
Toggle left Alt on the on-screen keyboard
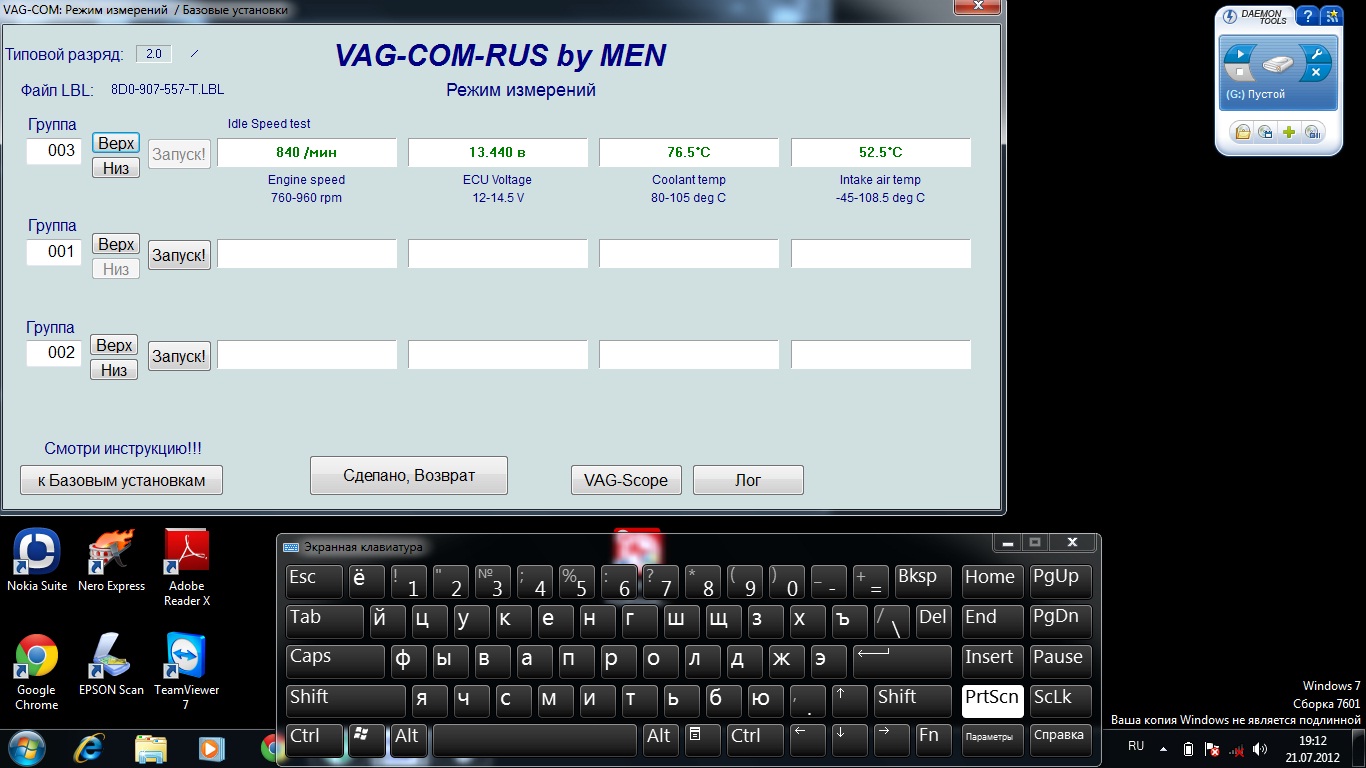click(x=408, y=740)
